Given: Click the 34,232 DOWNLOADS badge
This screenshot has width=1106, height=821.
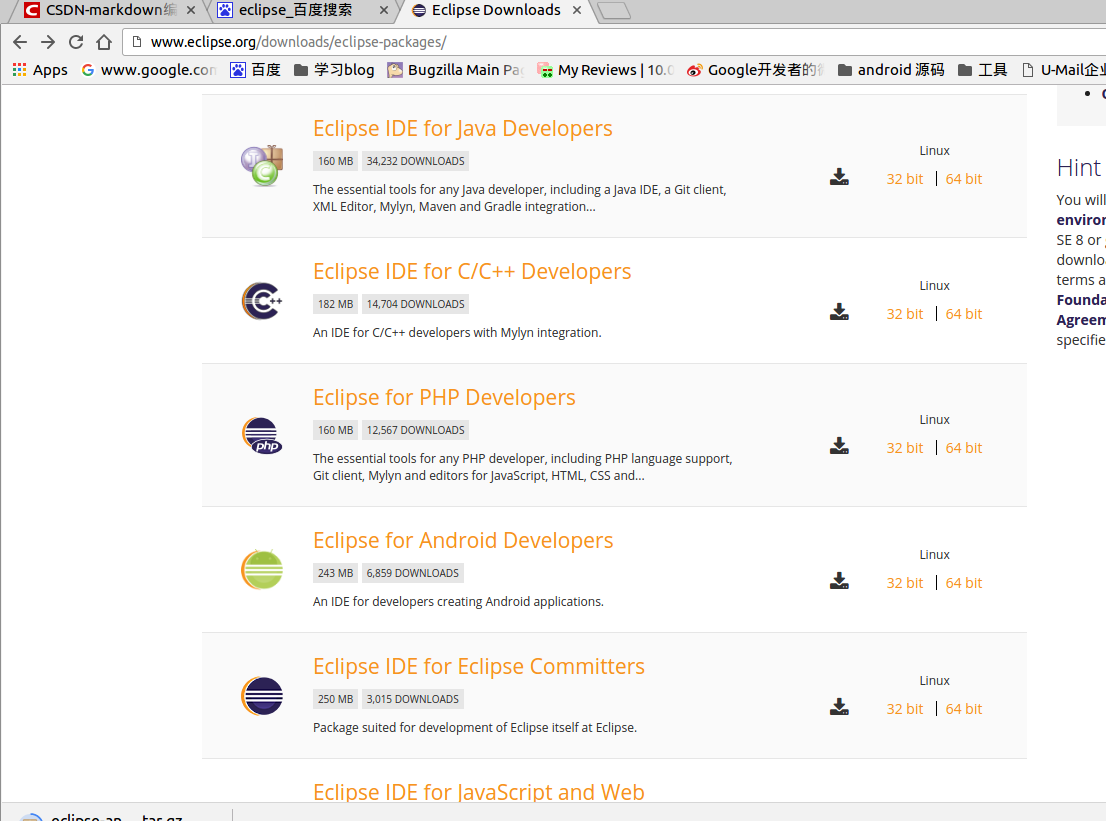Looking at the screenshot, I should pos(415,162).
